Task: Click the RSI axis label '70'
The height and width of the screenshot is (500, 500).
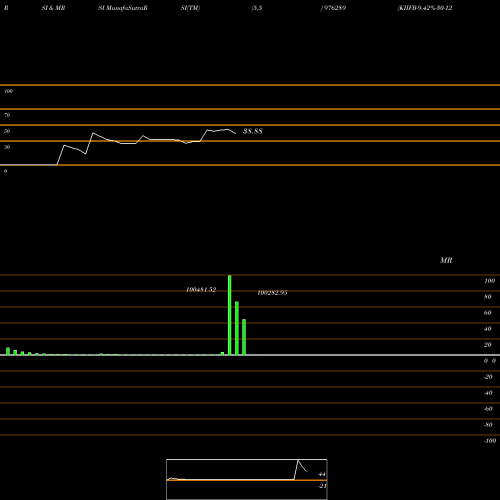Action: pos(7,115)
